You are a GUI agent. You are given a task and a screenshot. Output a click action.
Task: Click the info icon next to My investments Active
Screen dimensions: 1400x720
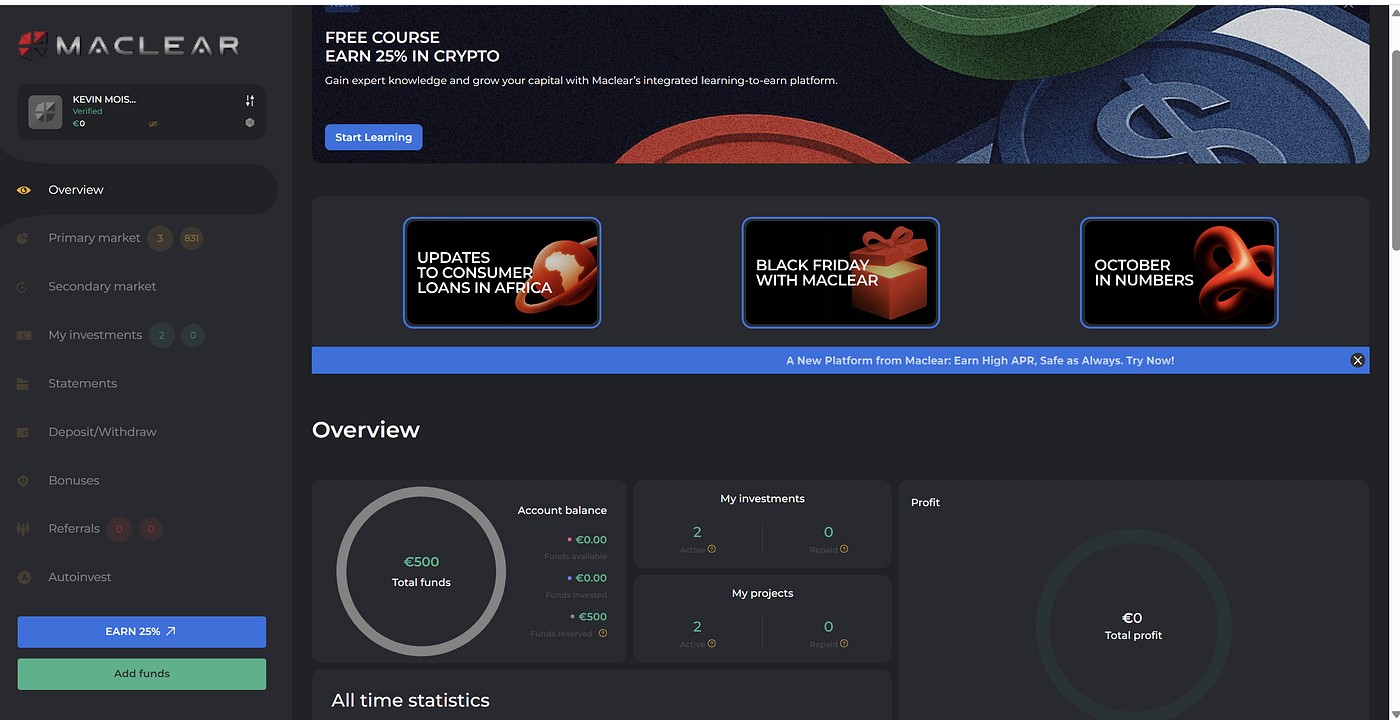tap(712, 549)
